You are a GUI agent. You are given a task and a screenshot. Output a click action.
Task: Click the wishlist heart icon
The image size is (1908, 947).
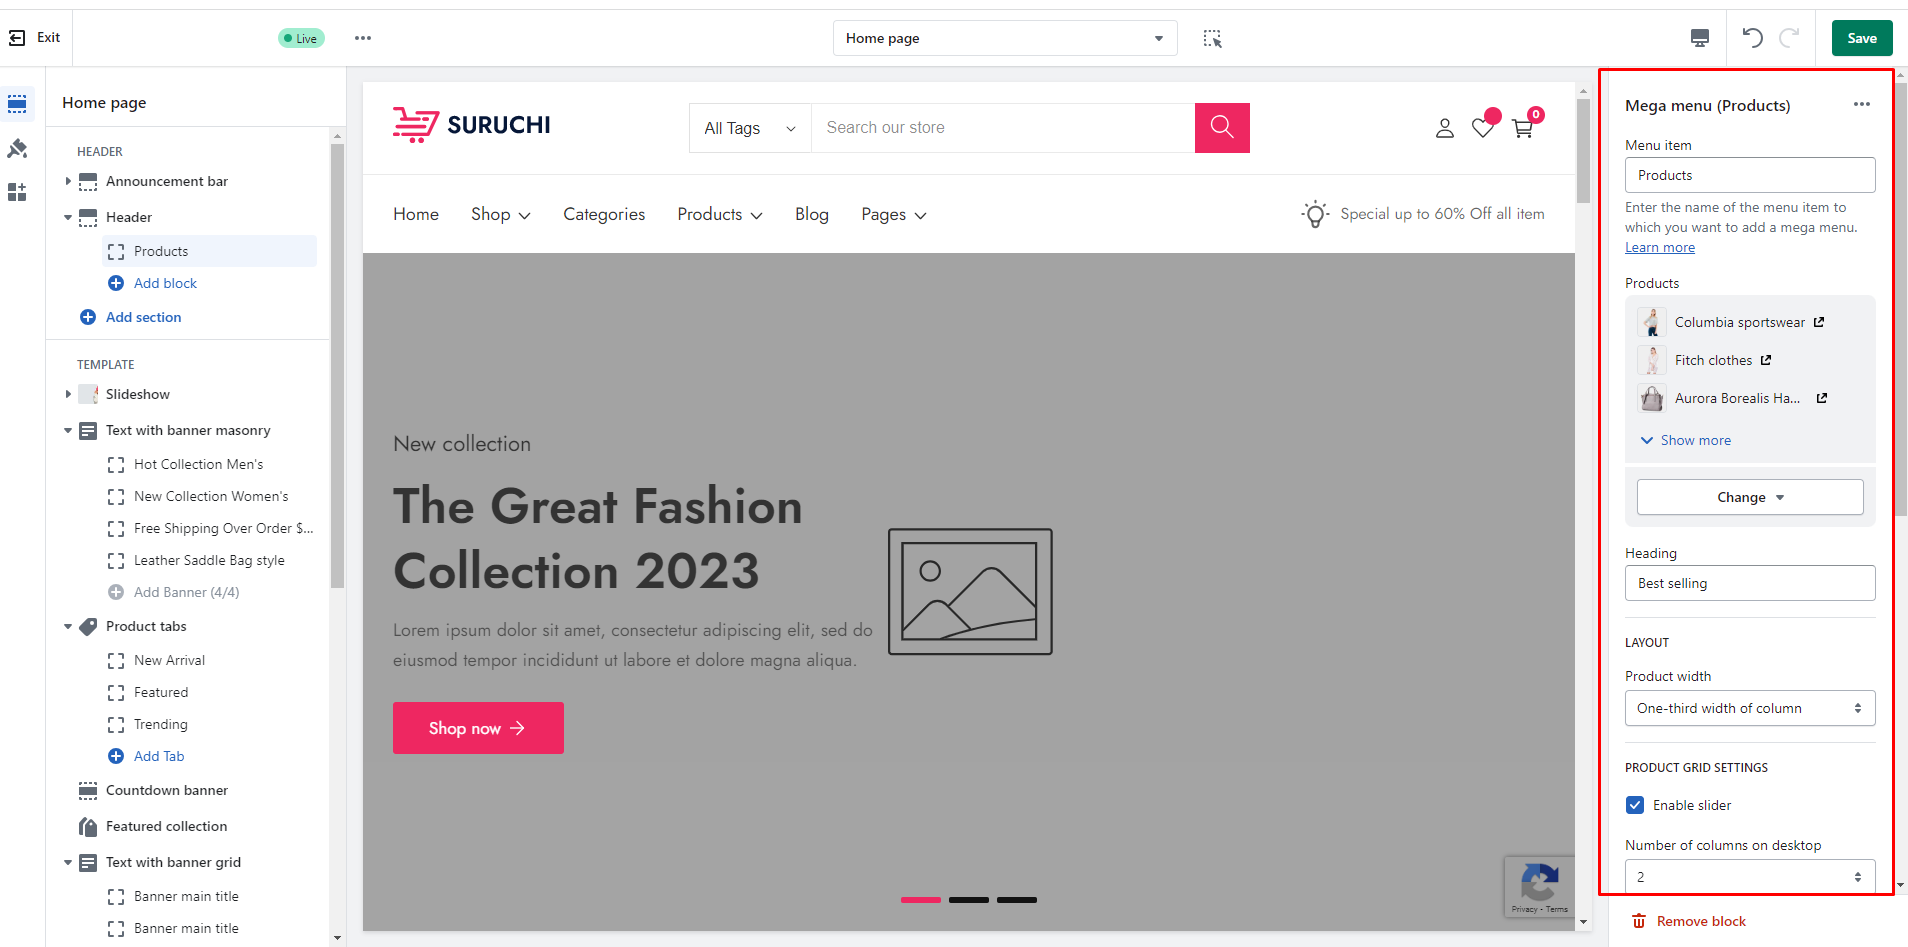(1483, 128)
